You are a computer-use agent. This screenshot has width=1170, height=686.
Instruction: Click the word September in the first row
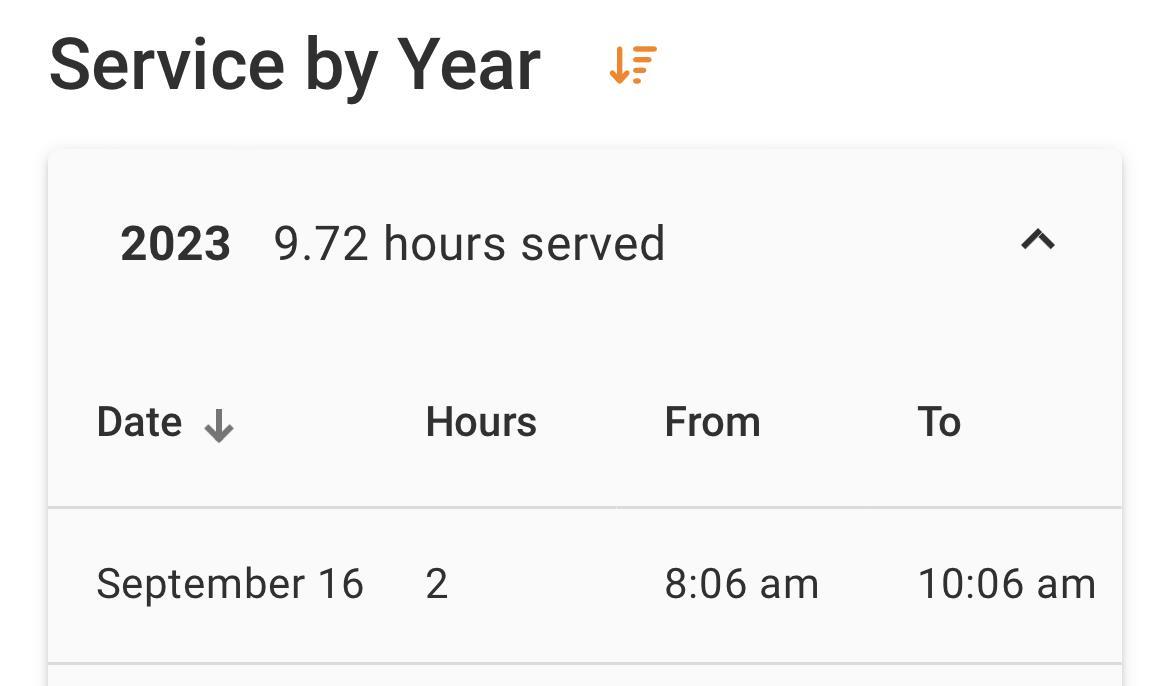point(200,584)
